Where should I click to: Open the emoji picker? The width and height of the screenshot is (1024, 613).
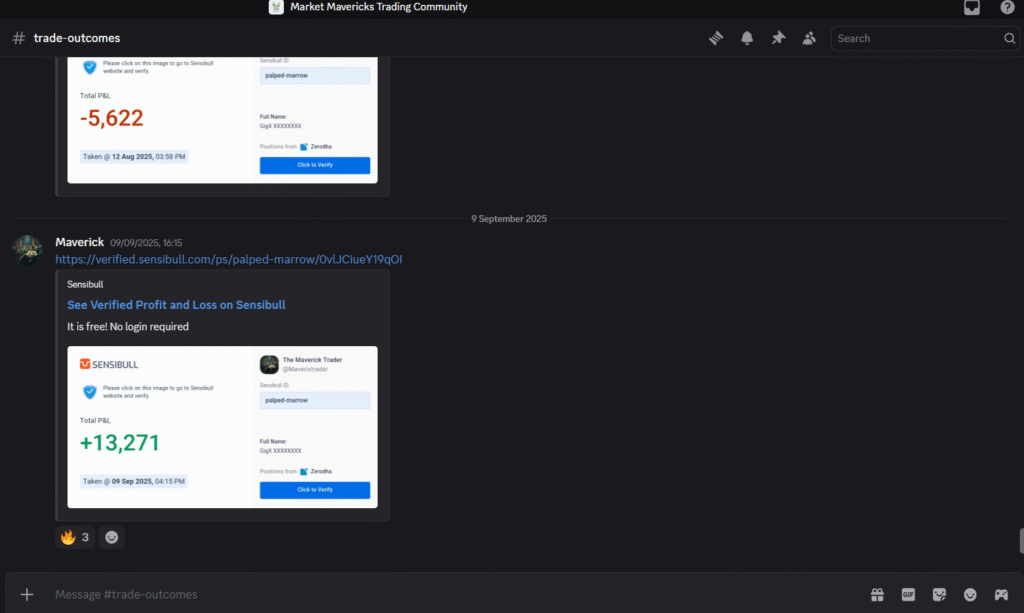(969, 594)
